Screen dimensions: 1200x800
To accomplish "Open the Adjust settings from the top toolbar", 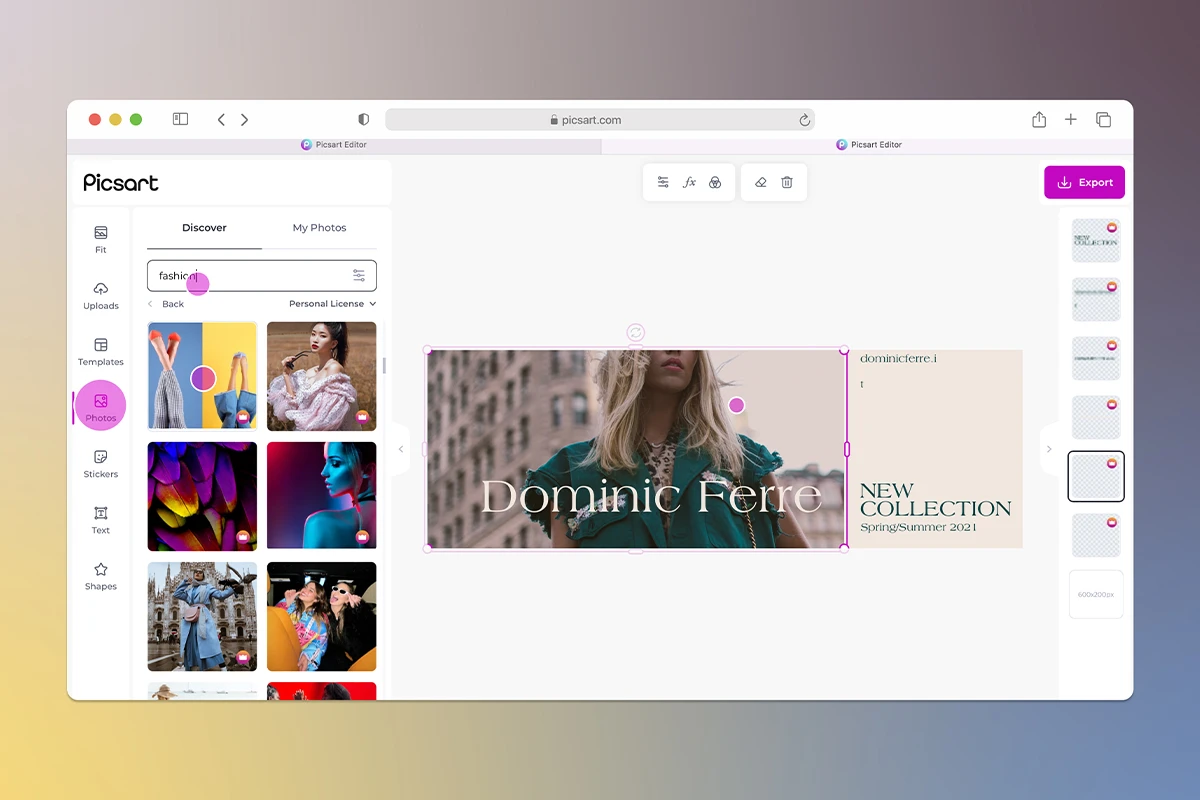I will (x=662, y=182).
